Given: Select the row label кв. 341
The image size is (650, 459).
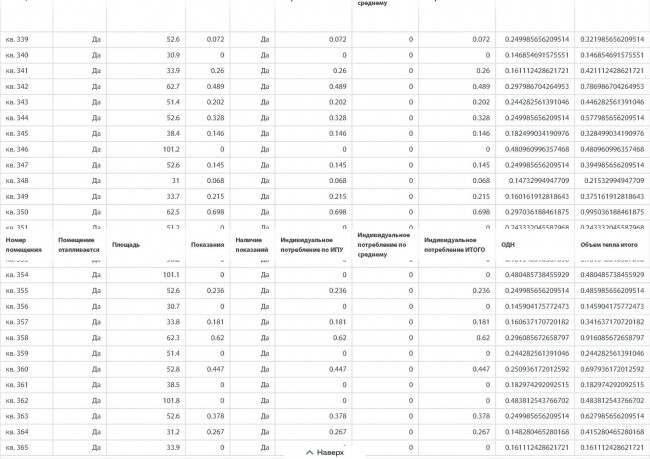Looking at the screenshot, I should 17,70.
